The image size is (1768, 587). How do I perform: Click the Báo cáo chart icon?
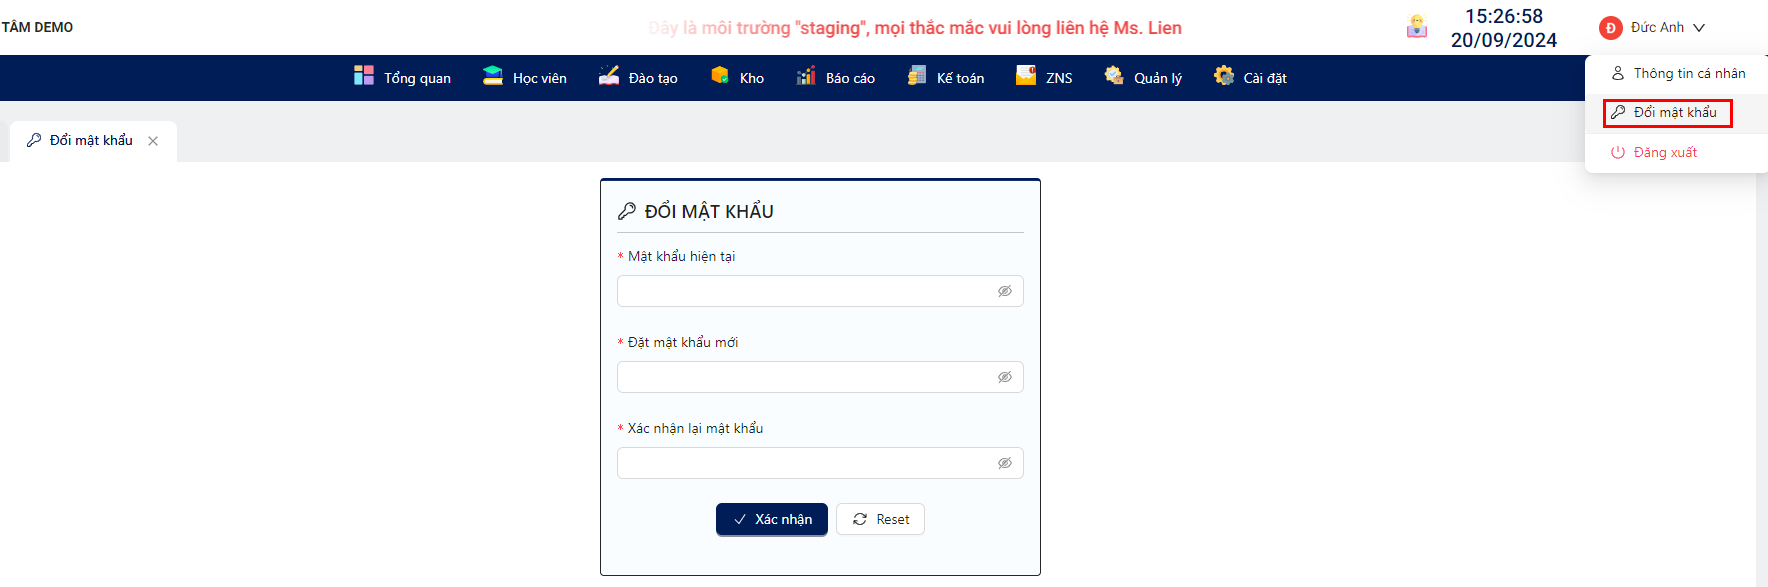click(806, 76)
